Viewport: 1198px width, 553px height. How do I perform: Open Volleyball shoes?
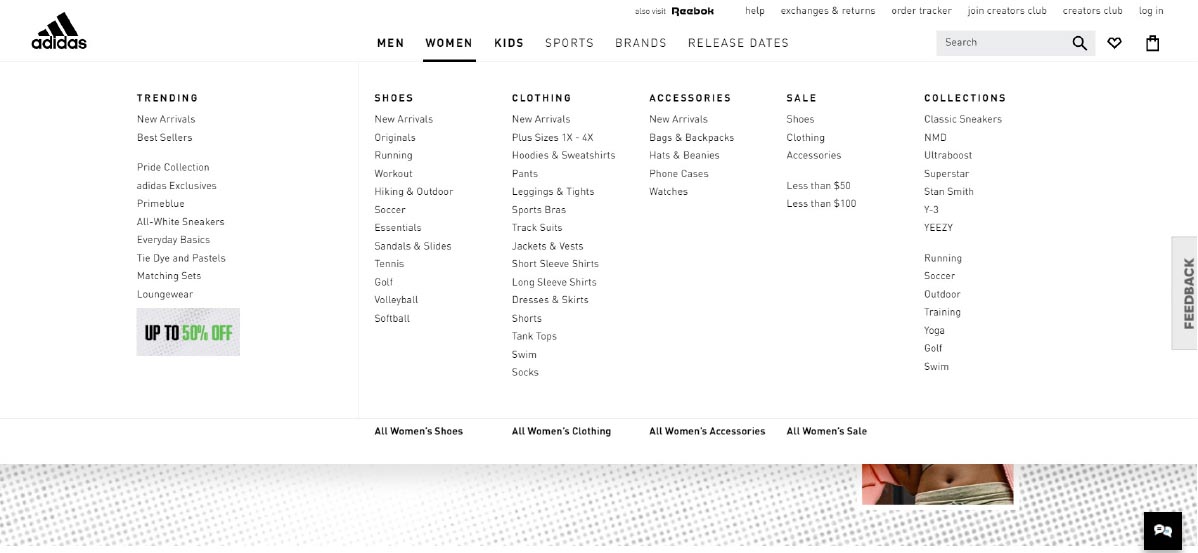396,299
